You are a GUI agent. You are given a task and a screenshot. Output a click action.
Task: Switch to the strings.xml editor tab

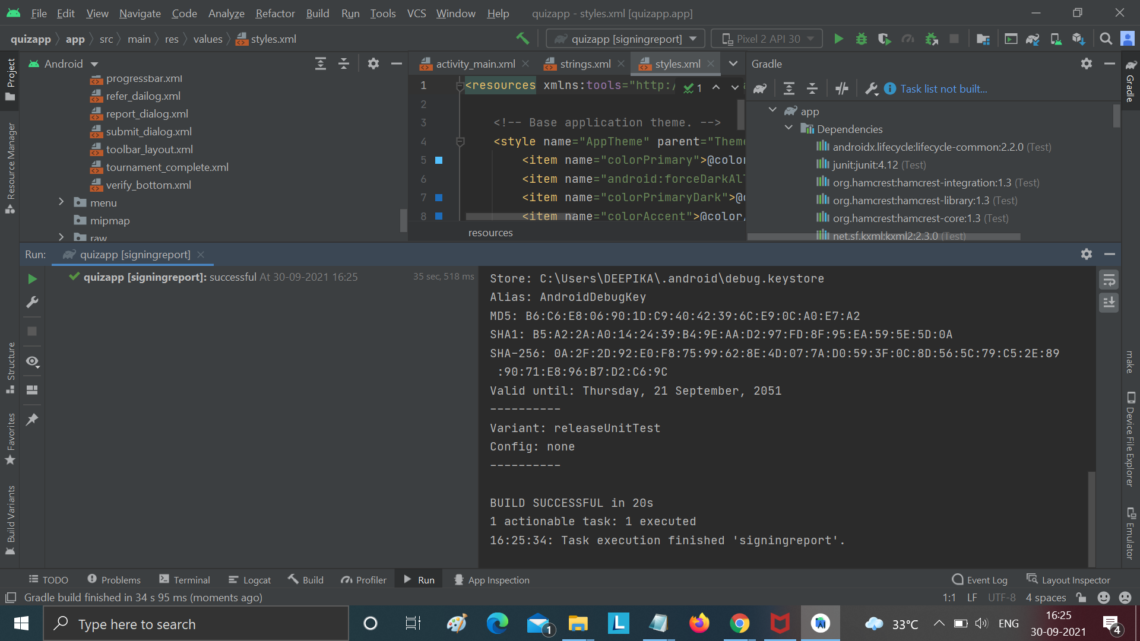coord(585,64)
